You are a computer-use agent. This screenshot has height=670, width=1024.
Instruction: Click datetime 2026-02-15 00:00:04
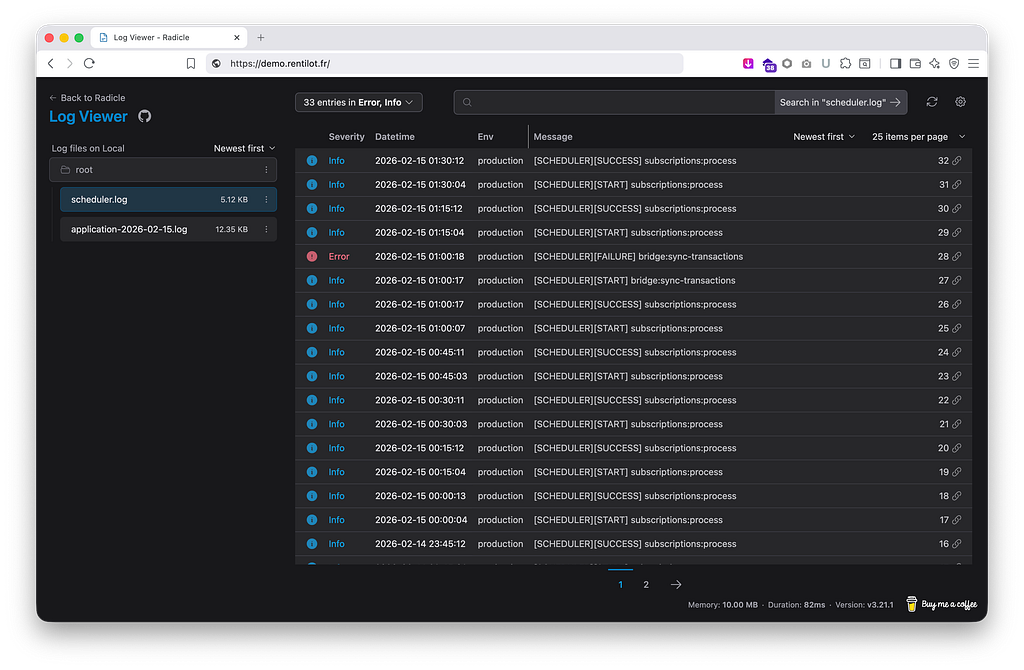click(x=421, y=520)
